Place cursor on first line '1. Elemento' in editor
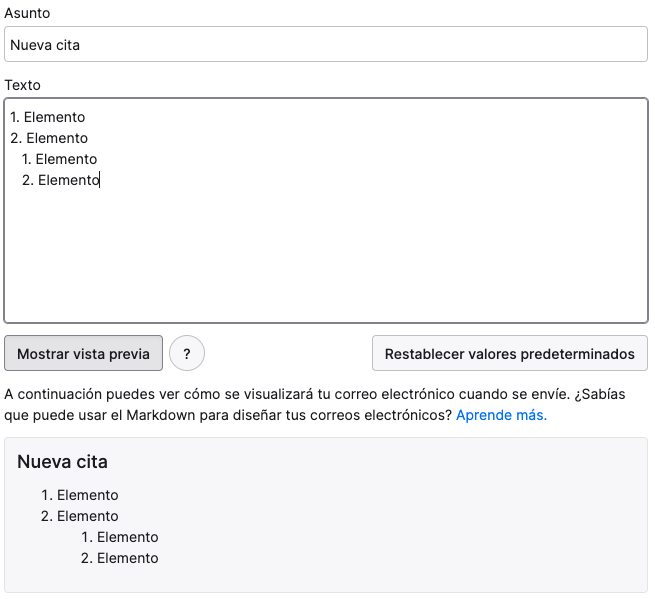The height and width of the screenshot is (599, 655). 48,117
